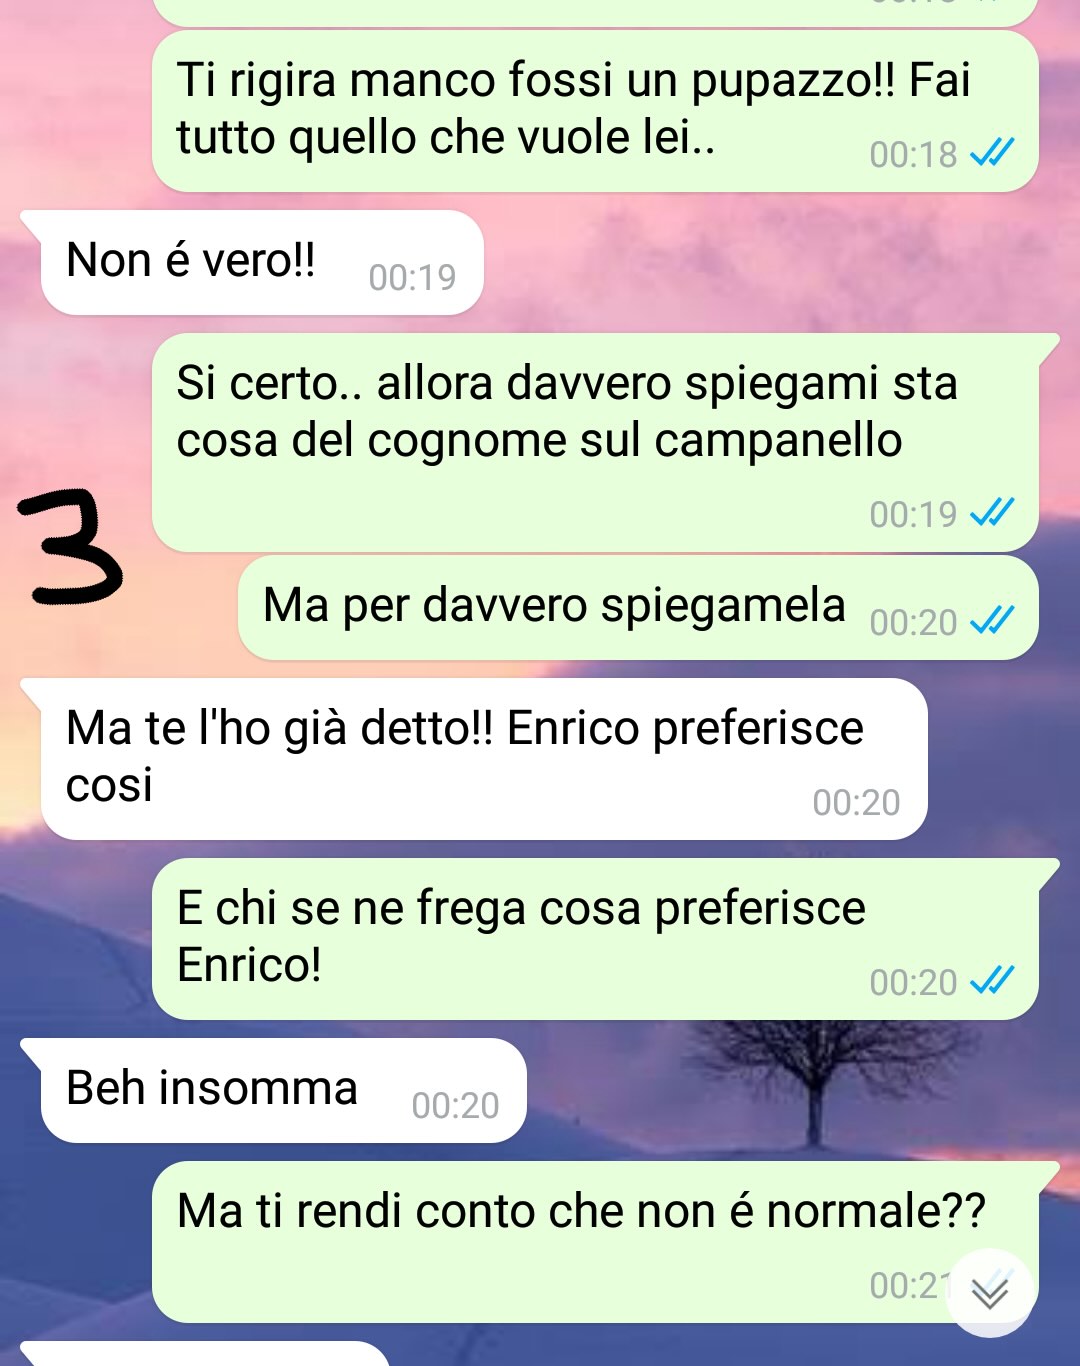
Task: Tap the 'Ma per davvero spiegamela' bubble
Action: point(638,608)
